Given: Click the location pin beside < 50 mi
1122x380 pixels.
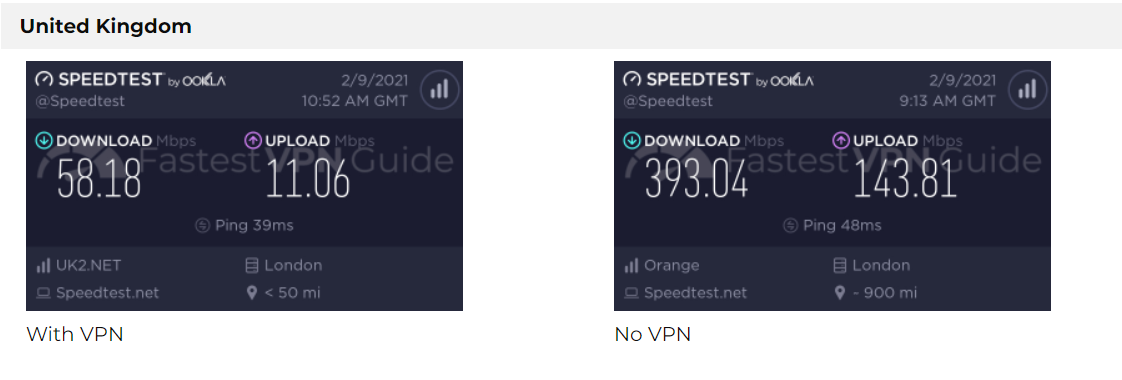Looking at the screenshot, I should pos(251,293).
